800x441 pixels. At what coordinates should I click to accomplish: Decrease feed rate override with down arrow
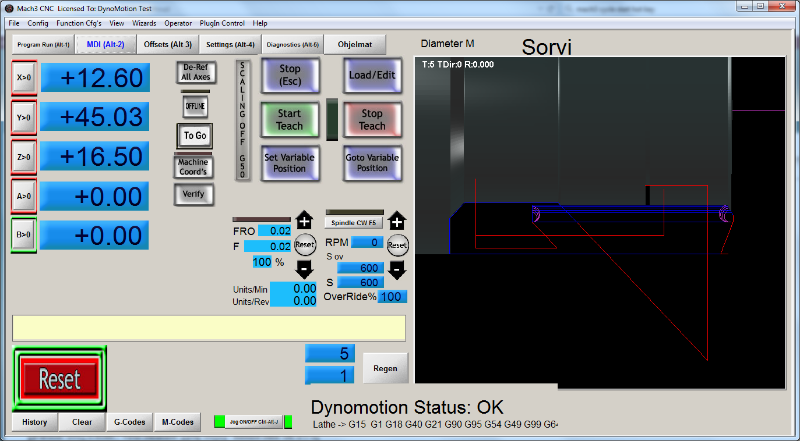[304, 267]
